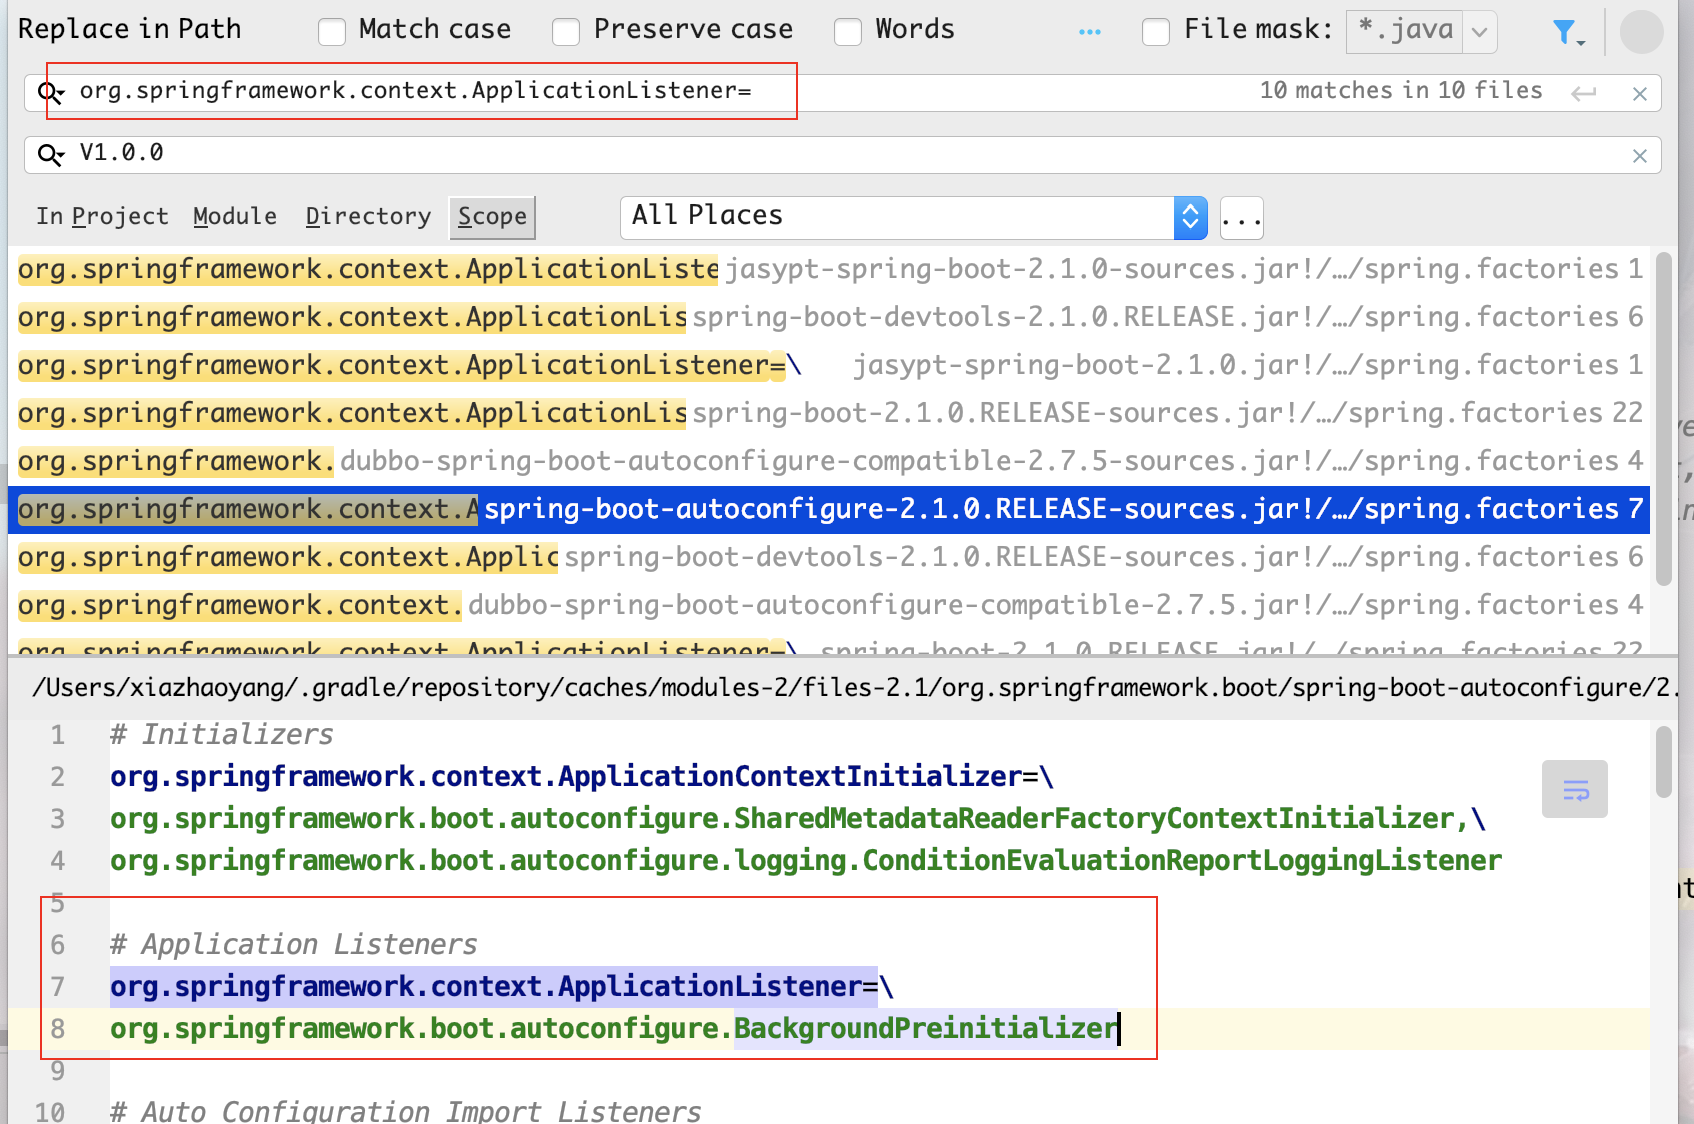Enable the File mask checkbox
1694x1124 pixels.
(x=1156, y=32)
